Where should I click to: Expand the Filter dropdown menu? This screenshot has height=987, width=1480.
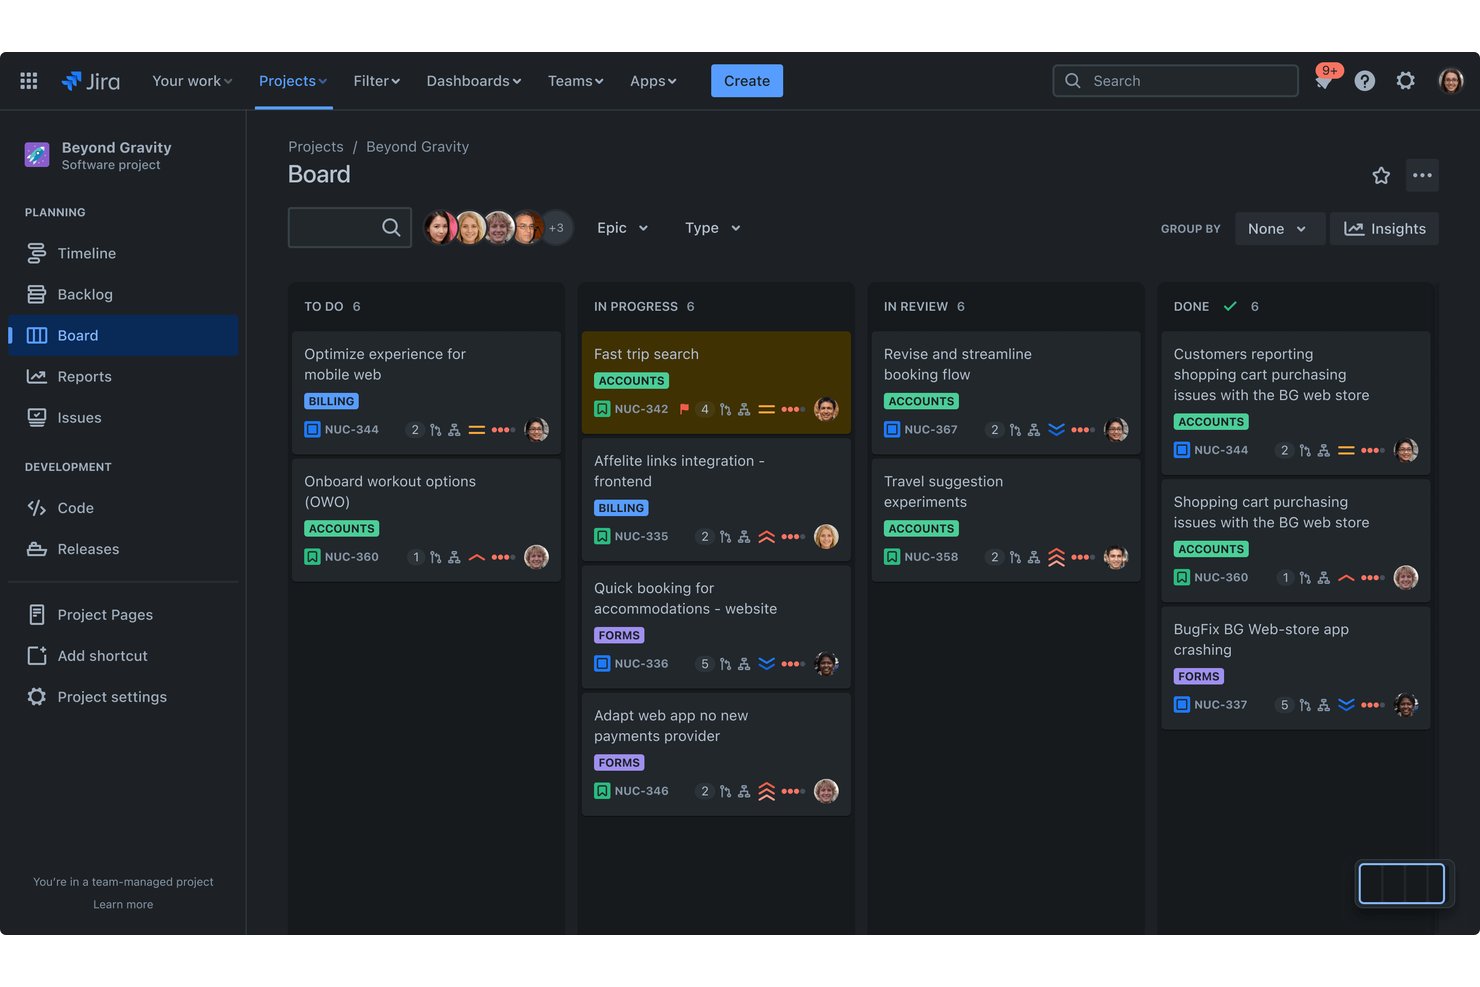[x=377, y=81]
